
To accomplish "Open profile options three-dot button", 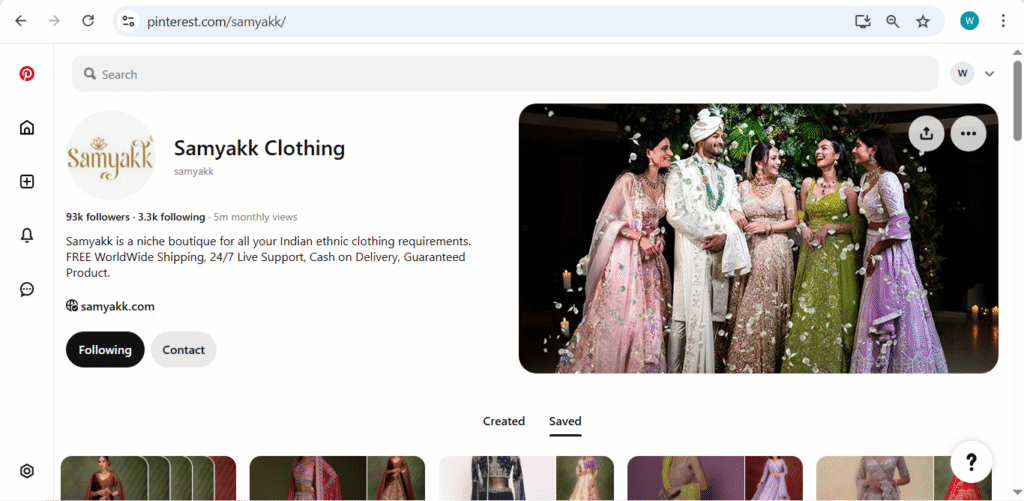I will 968,133.
